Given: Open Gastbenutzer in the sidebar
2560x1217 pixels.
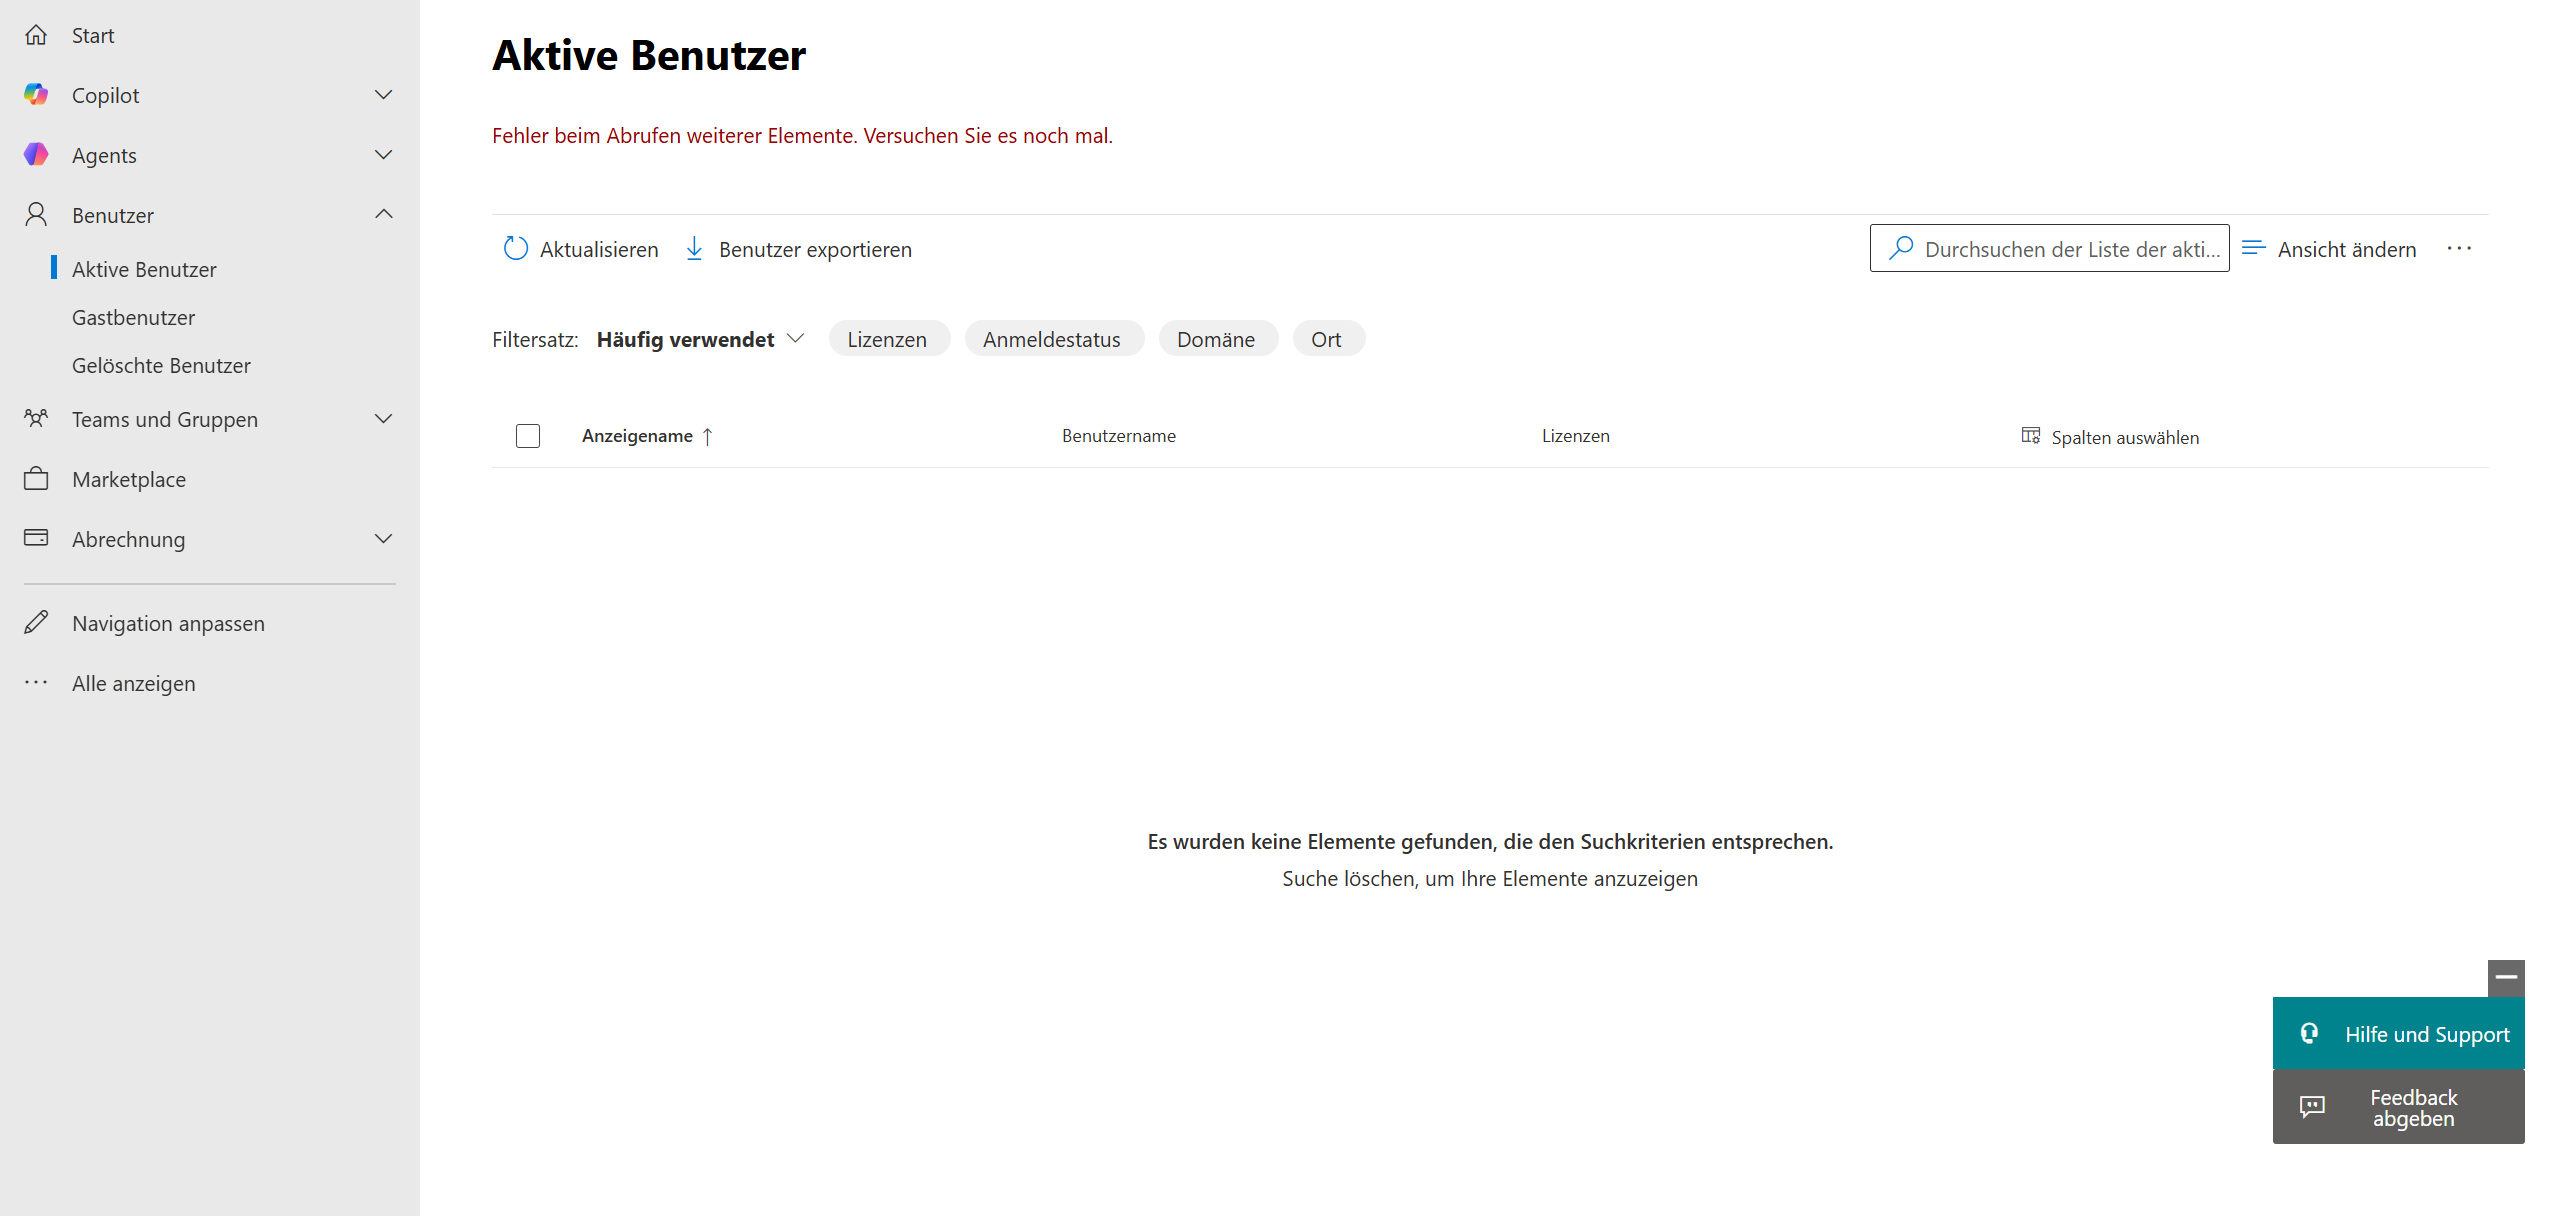Looking at the screenshot, I should pos(133,317).
